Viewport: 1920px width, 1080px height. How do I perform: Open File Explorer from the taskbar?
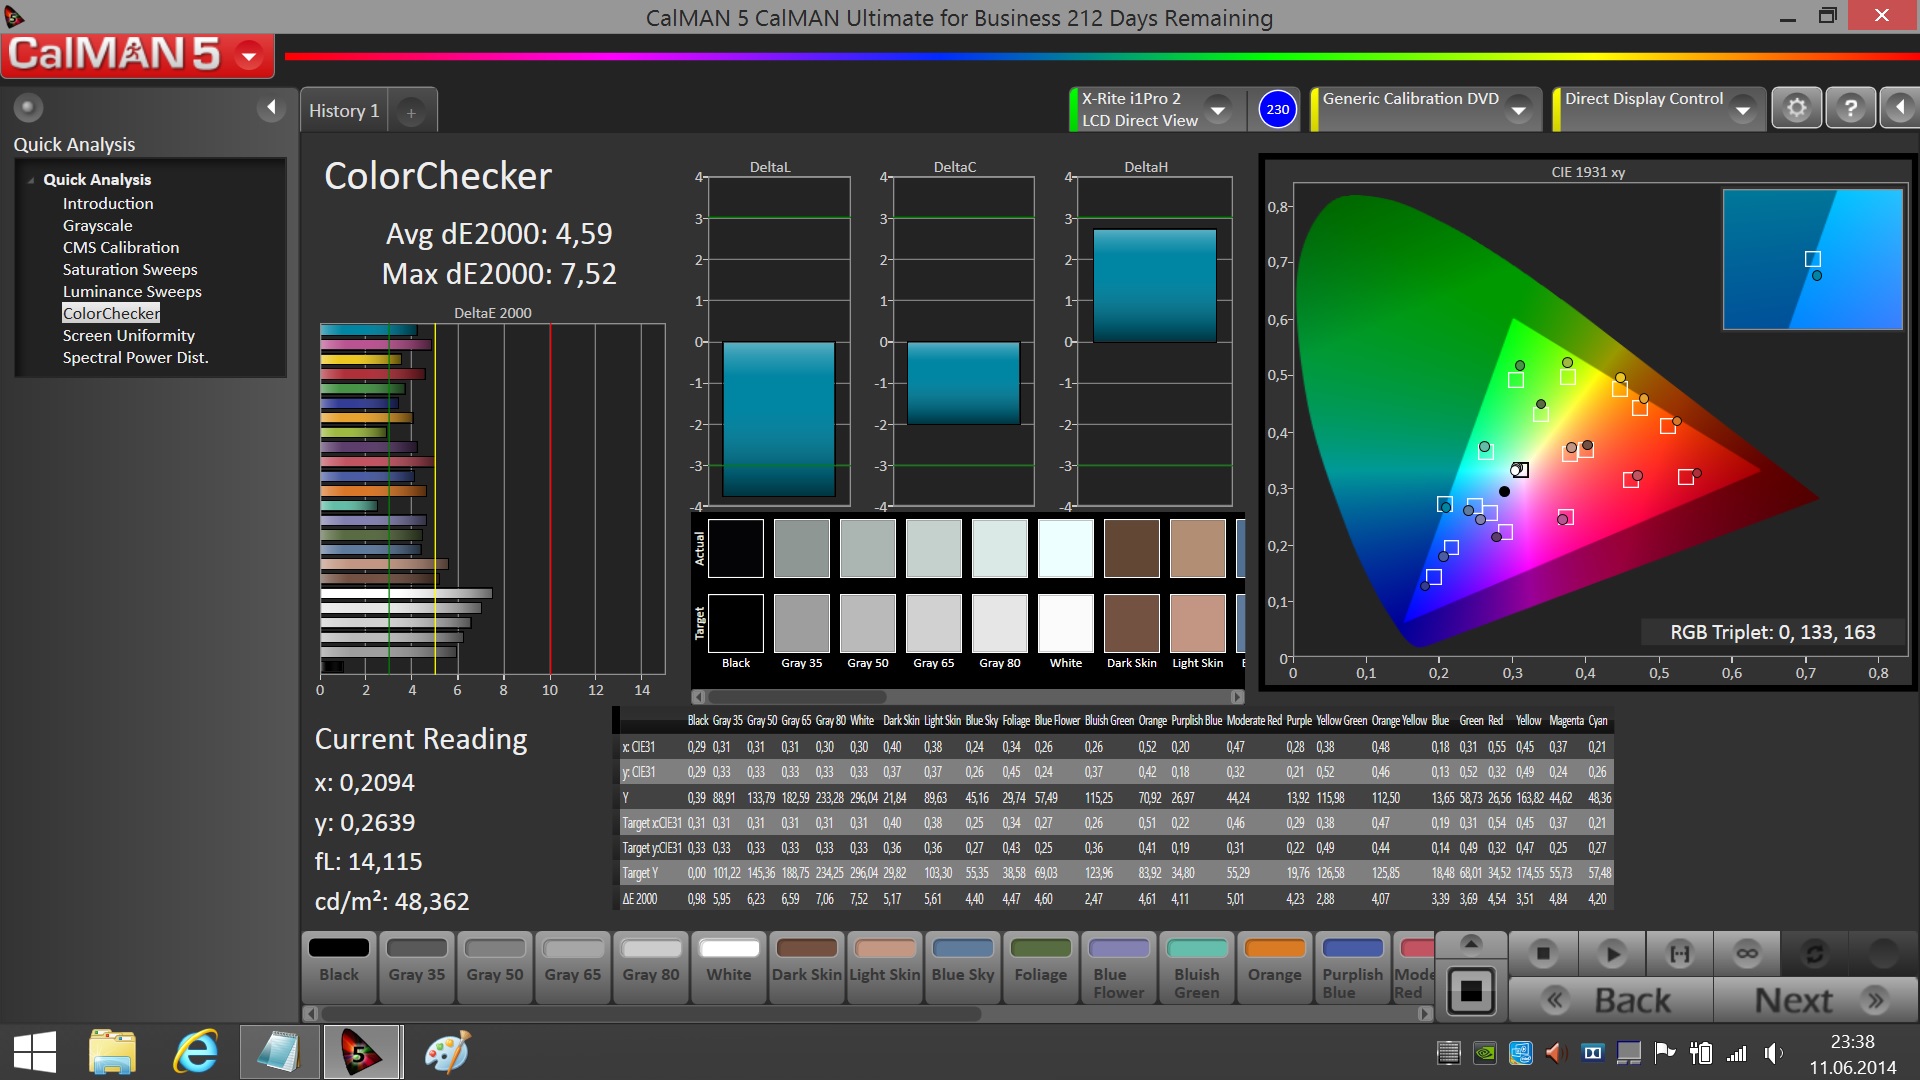112,1053
